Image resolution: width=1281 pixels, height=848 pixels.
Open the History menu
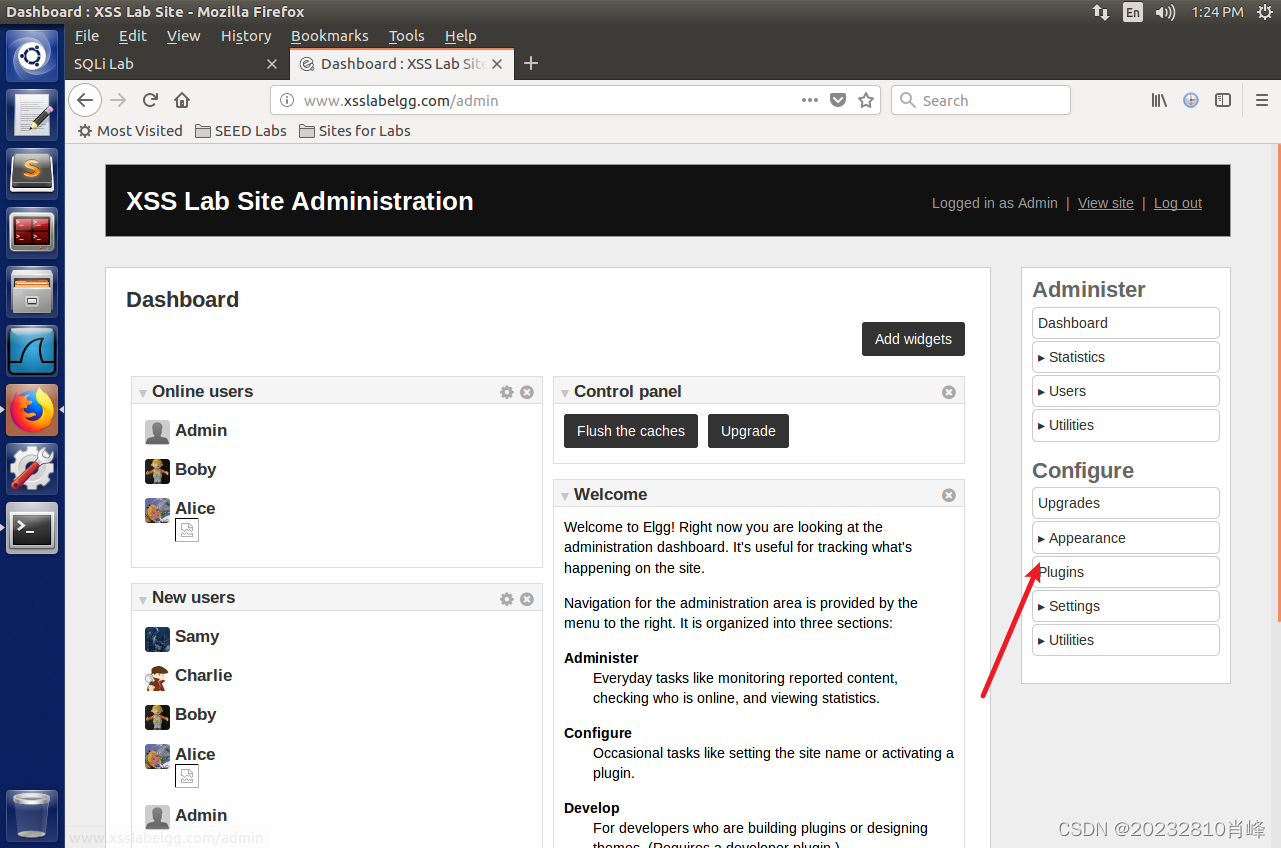coord(246,36)
